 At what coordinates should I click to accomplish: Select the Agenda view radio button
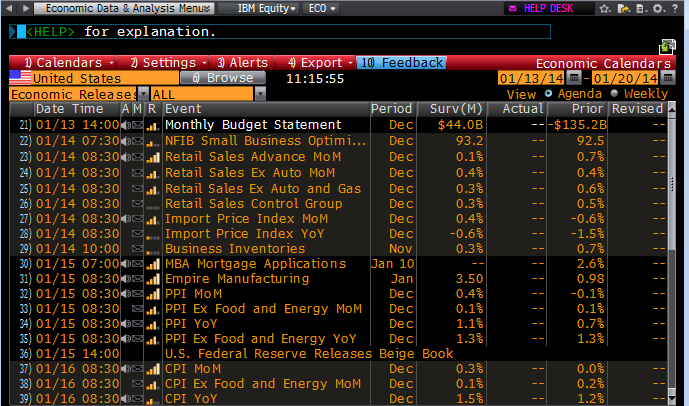pyautogui.click(x=548, y=94)
